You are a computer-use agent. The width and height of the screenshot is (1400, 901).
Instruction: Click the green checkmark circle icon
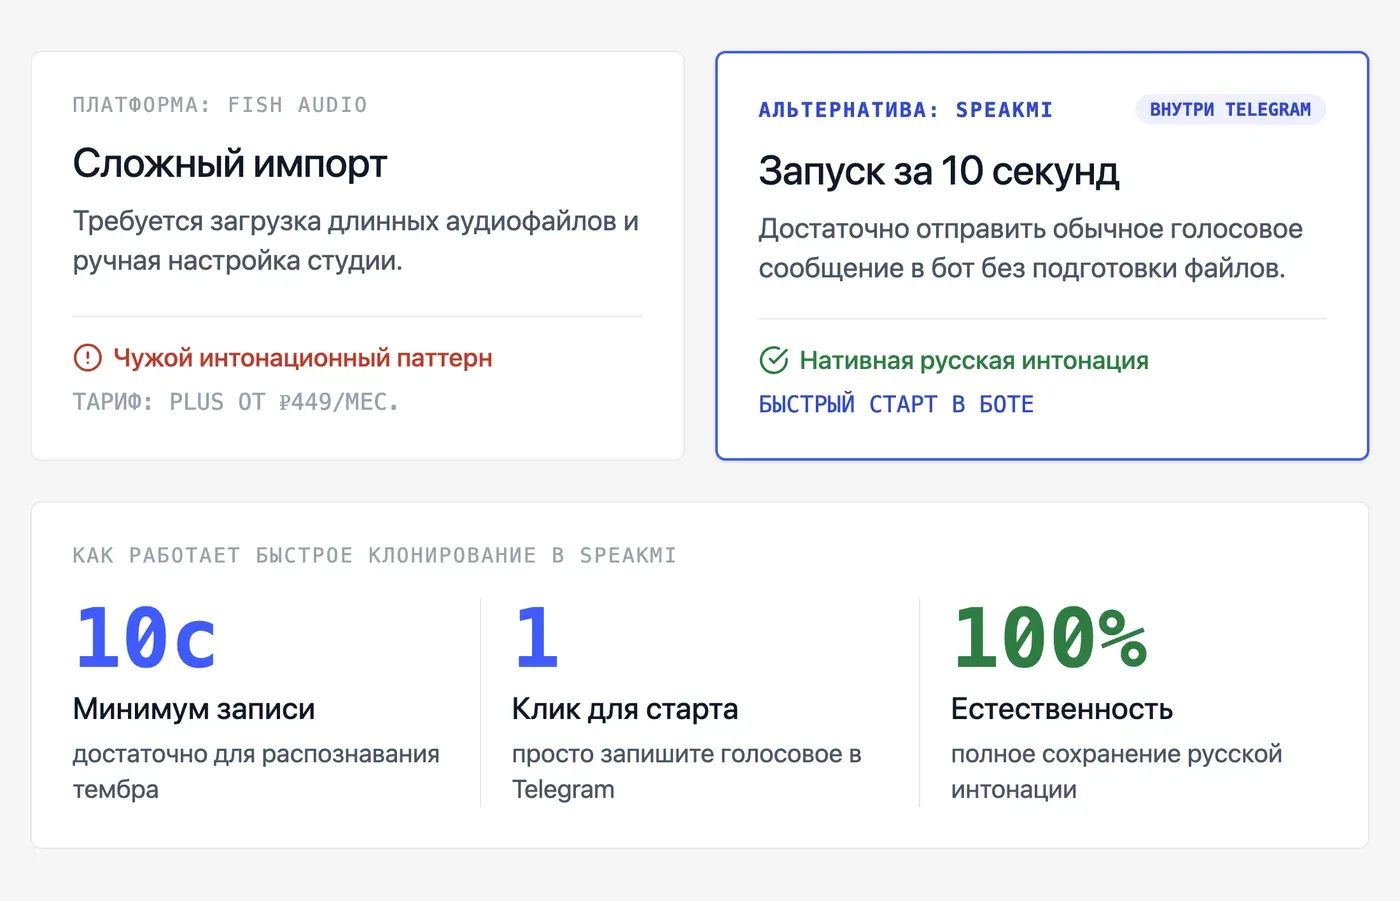pyautogui.click(x=774, y=360)
